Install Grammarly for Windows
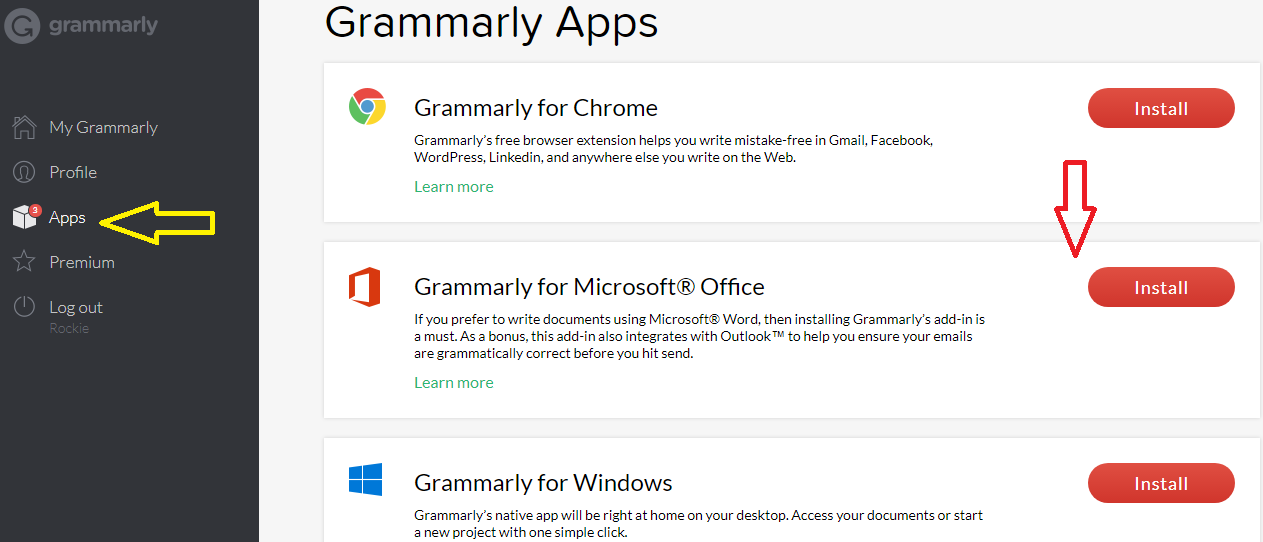The height and width of the screenshot is (542, 1263). (x=1161, y=483)
